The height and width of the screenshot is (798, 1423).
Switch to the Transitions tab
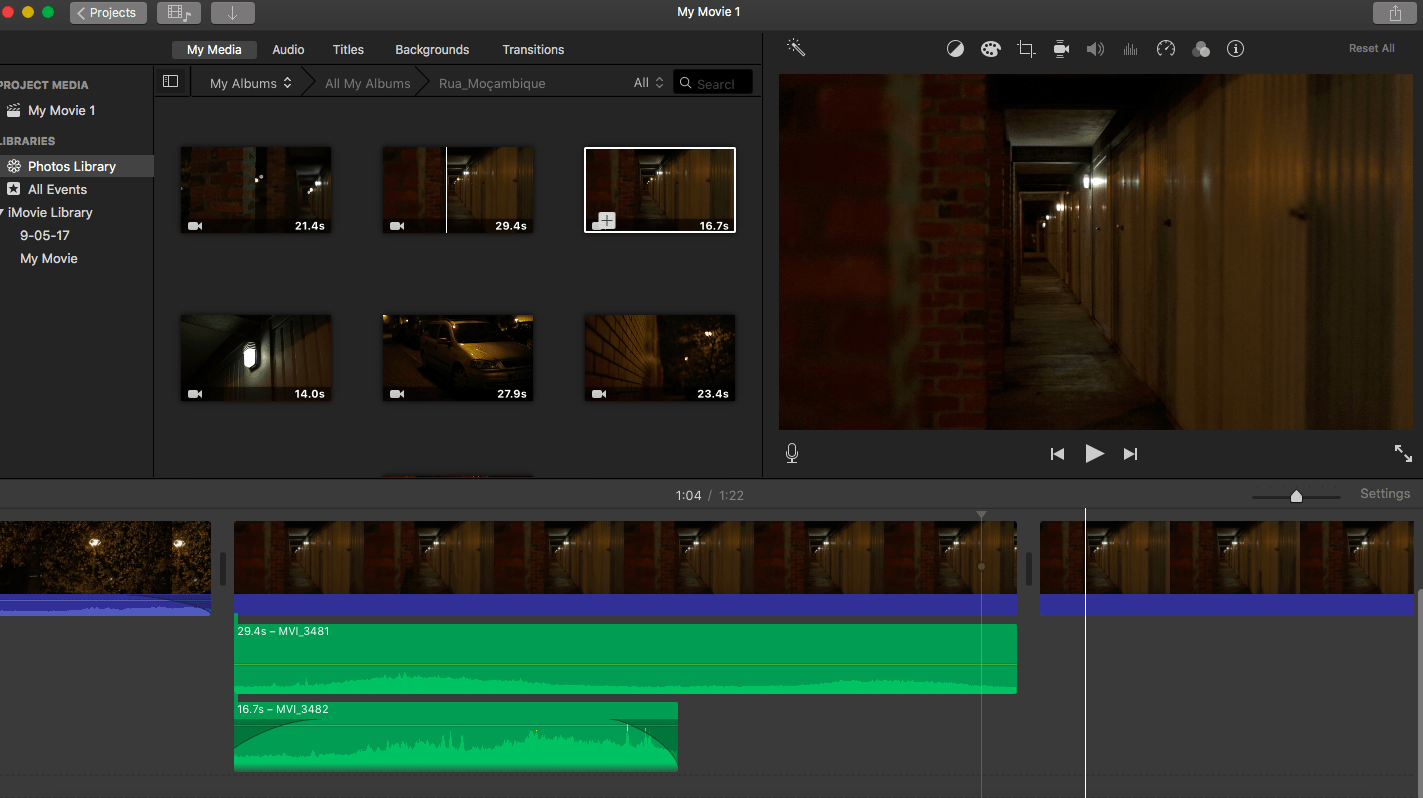(533, 49)
